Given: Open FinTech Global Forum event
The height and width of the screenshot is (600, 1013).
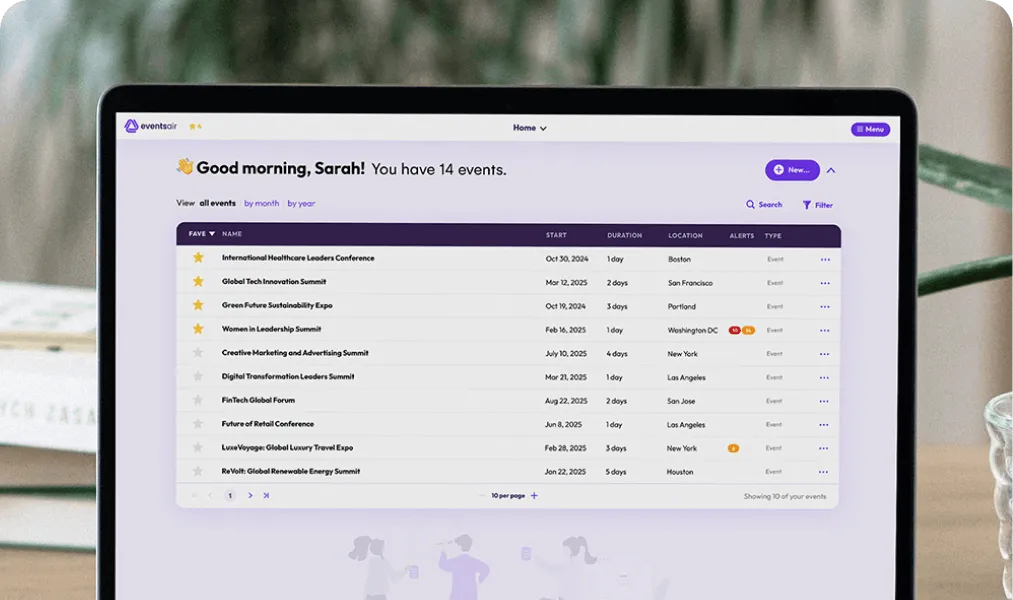Looking at the screenshot, I should (258, 400).
